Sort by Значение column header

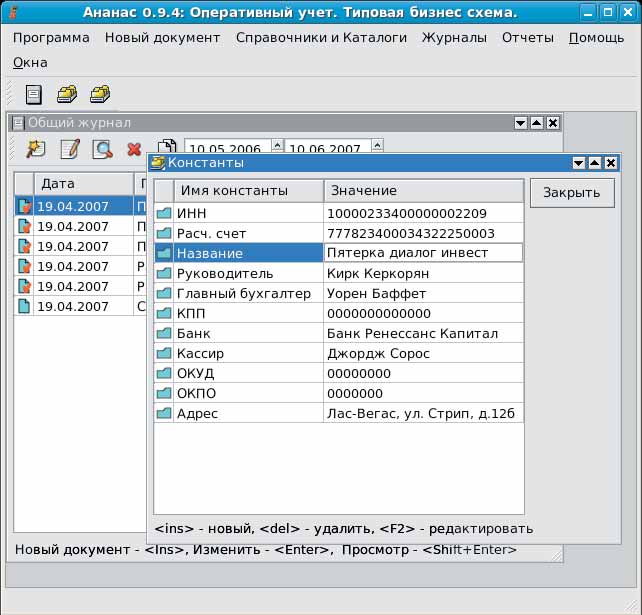click(x=423, y=190)
